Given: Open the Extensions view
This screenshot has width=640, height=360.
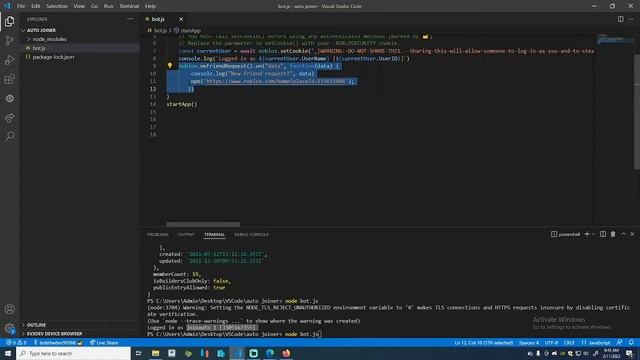Looking at the screenshot, I should tap(9, 79).
